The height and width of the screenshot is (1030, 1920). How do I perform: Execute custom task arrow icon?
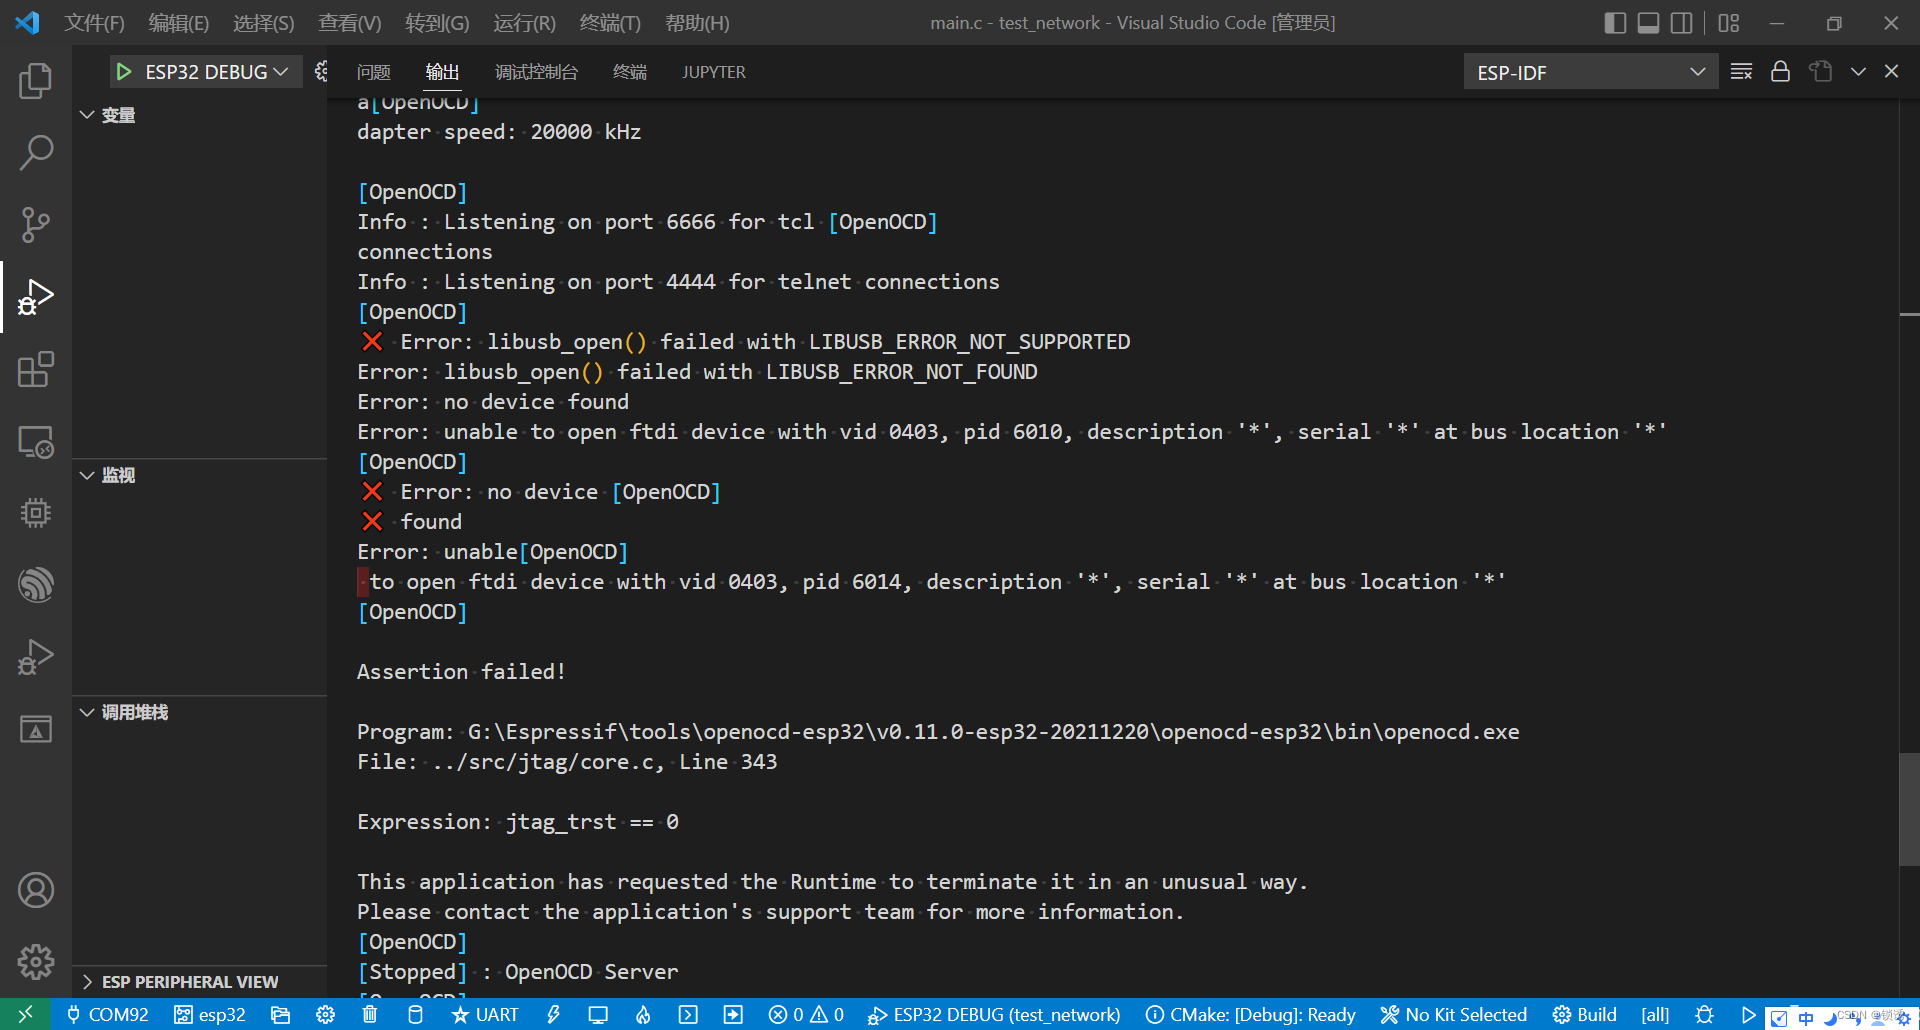(733, 1014)
